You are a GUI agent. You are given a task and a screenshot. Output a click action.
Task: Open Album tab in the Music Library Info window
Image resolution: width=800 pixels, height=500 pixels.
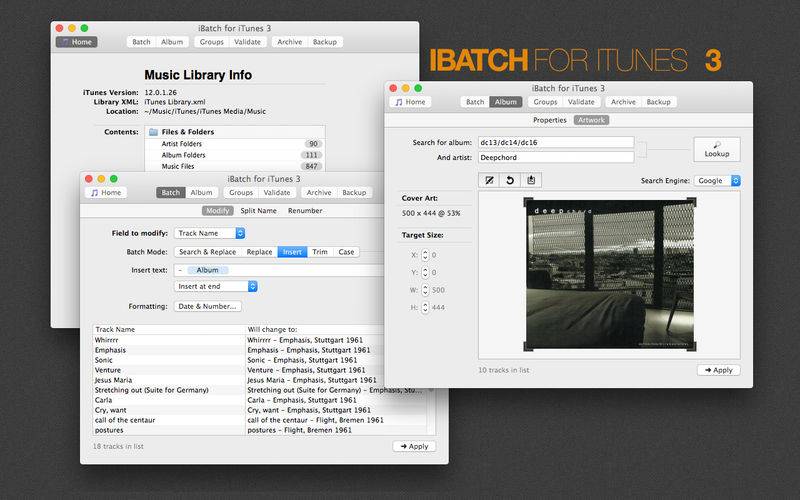point(172,42)
